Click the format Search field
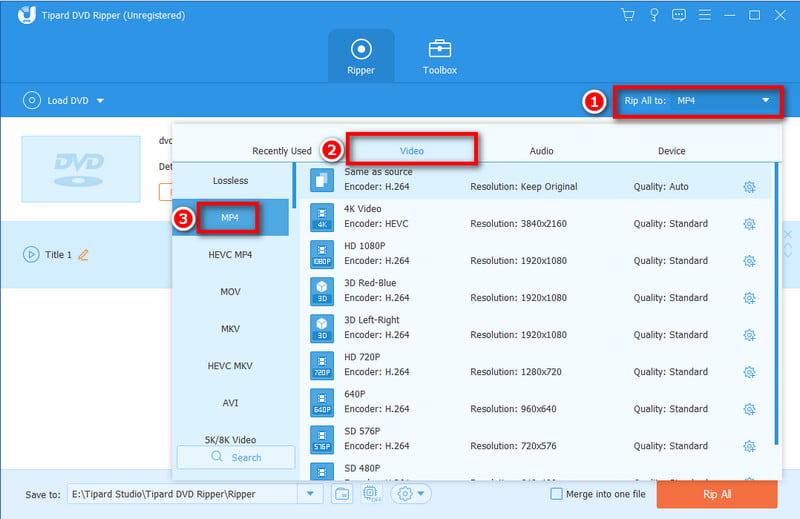800x519 pixels. point(236,457)
